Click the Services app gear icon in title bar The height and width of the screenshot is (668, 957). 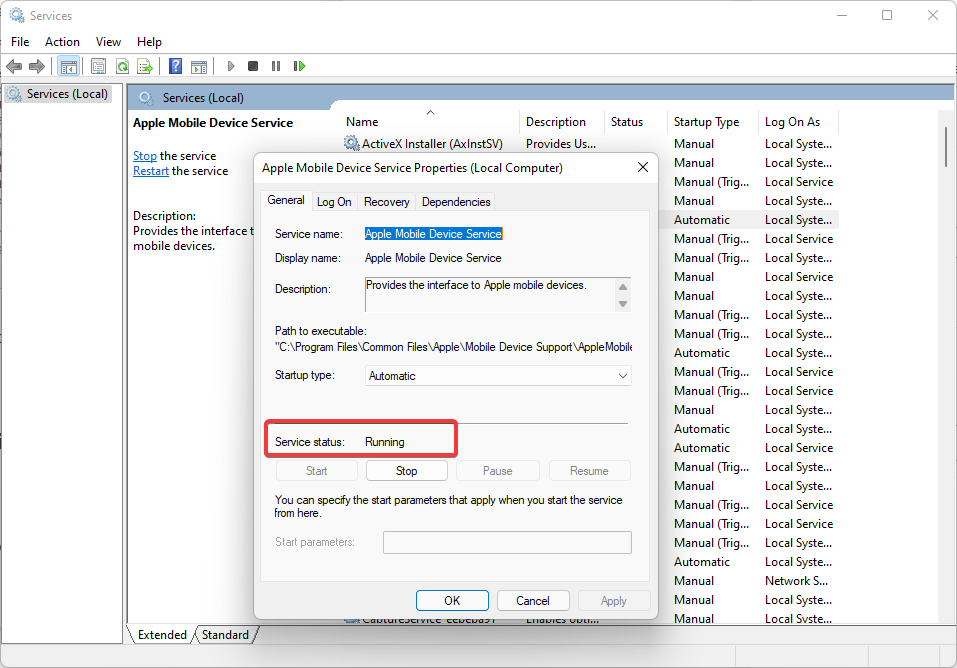point(16,15)
